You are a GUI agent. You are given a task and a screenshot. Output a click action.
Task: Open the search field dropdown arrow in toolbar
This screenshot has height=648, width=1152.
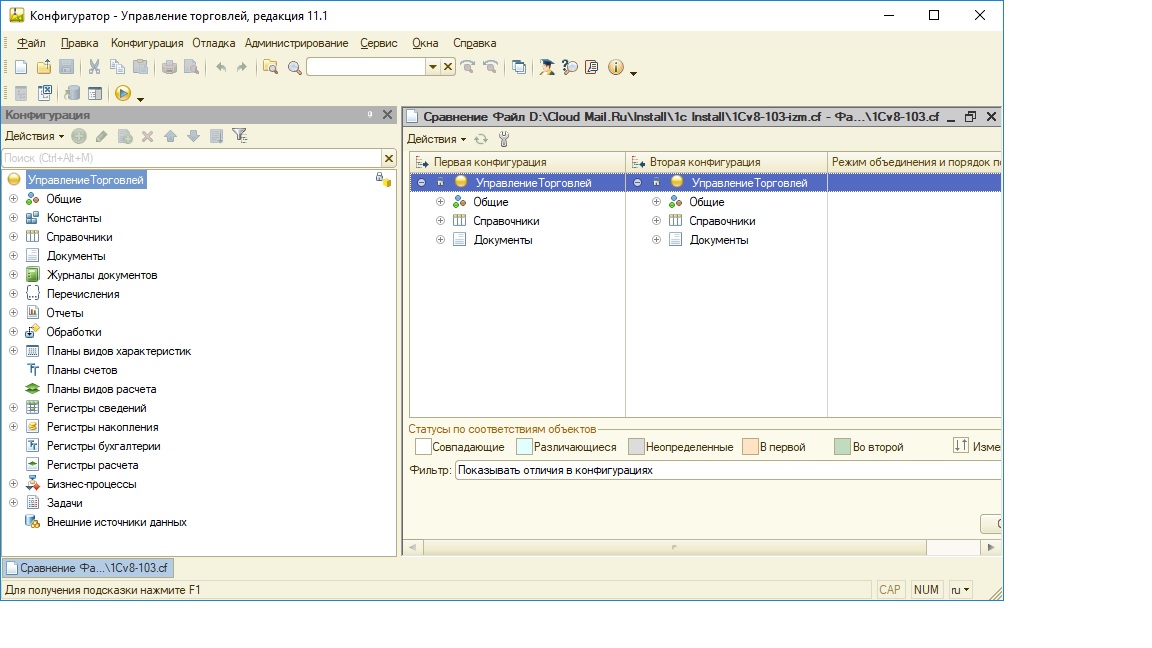433,67
